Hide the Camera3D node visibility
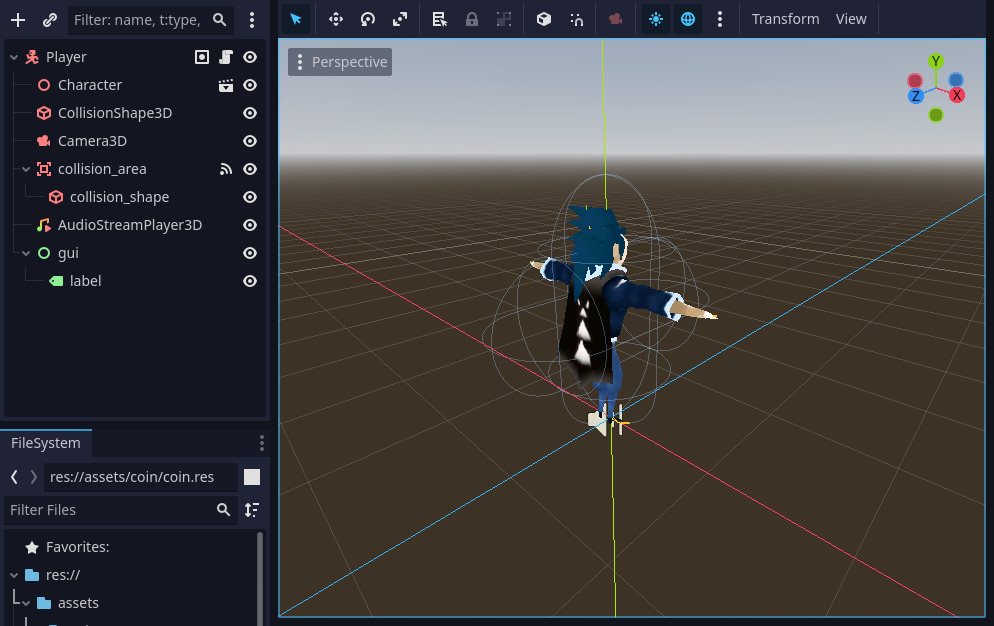The width and height of the screenshot is (994, 626). pos(250,141)
